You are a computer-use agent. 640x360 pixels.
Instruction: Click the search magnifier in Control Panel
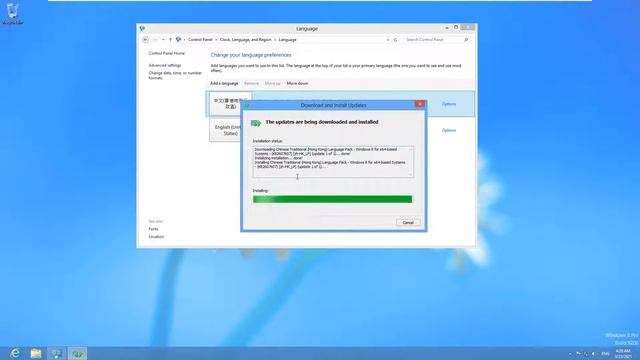pos(466,40)
